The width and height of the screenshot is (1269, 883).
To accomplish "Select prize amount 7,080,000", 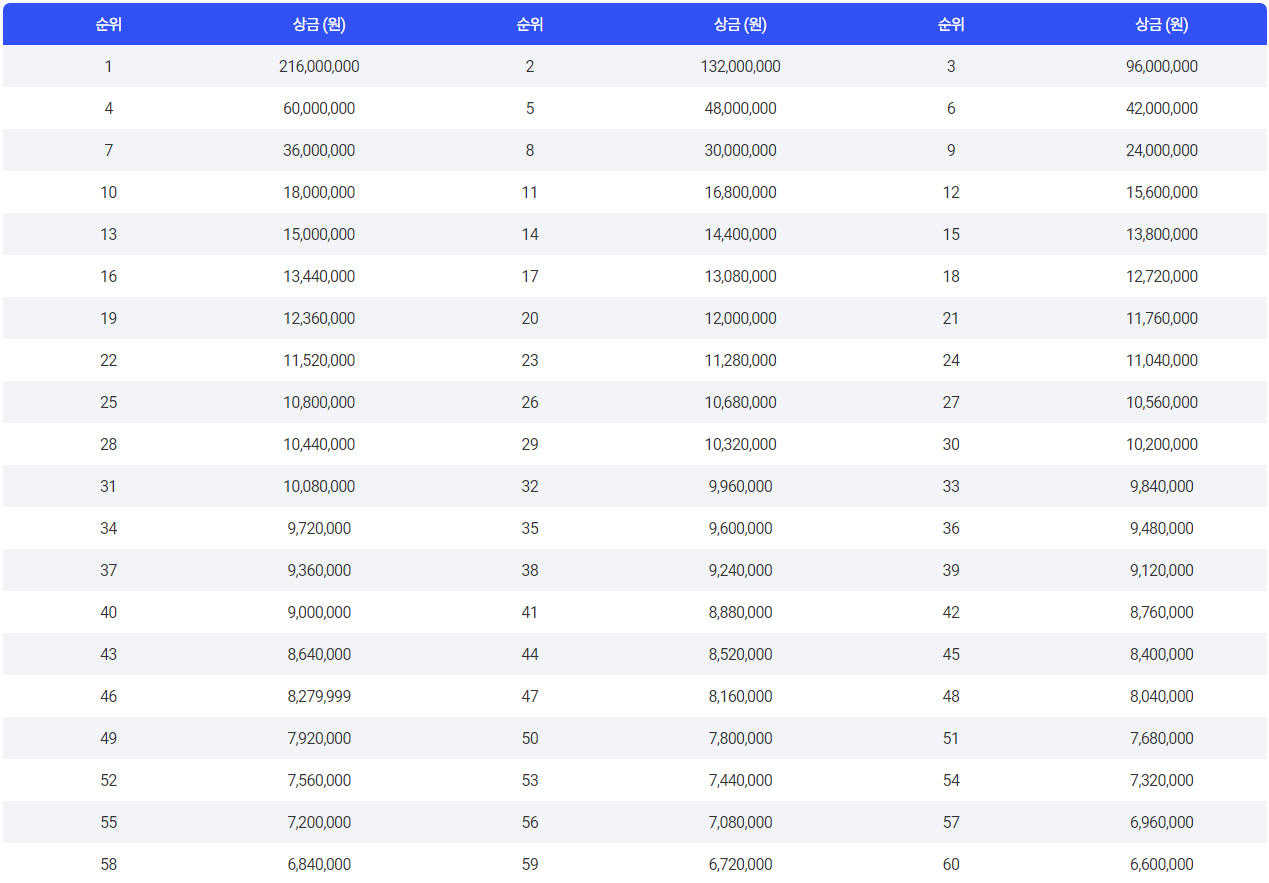I will tap(740, 822).
